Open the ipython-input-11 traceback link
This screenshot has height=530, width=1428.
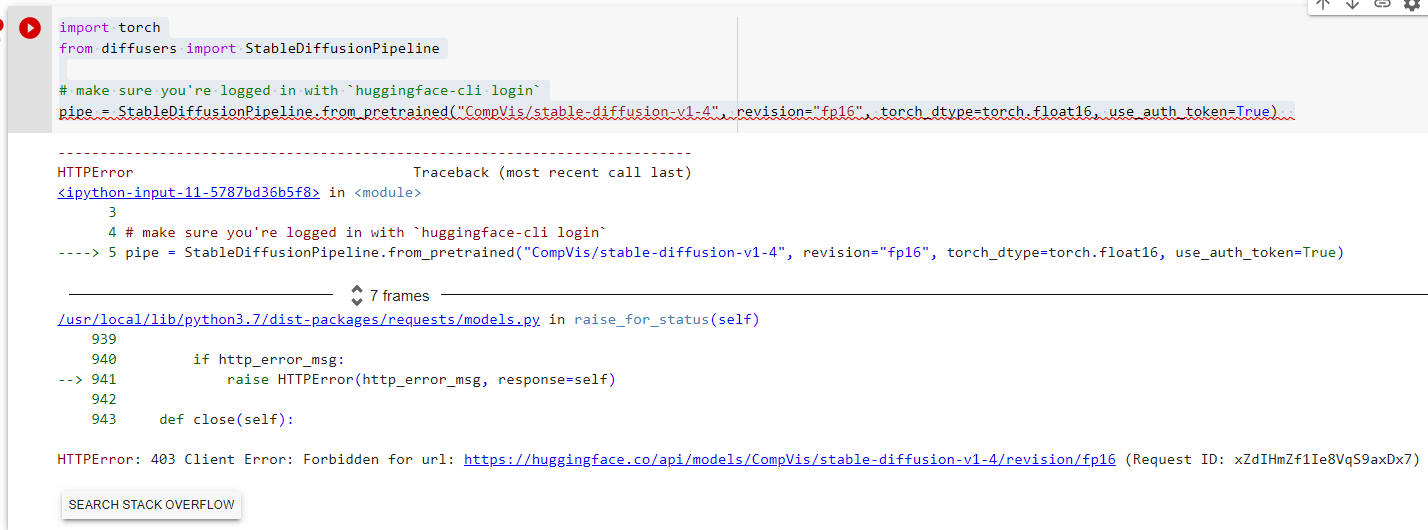tap(189, 192)
